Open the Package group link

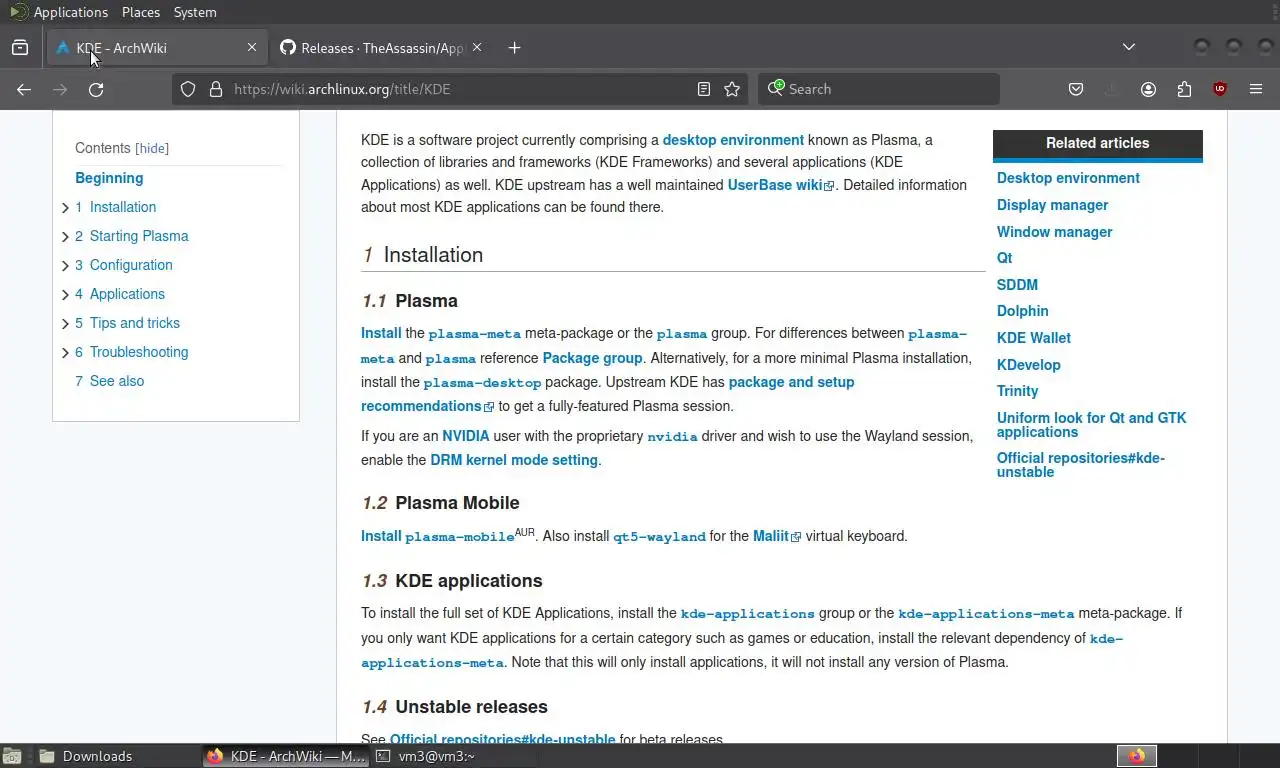click(592, 358)
